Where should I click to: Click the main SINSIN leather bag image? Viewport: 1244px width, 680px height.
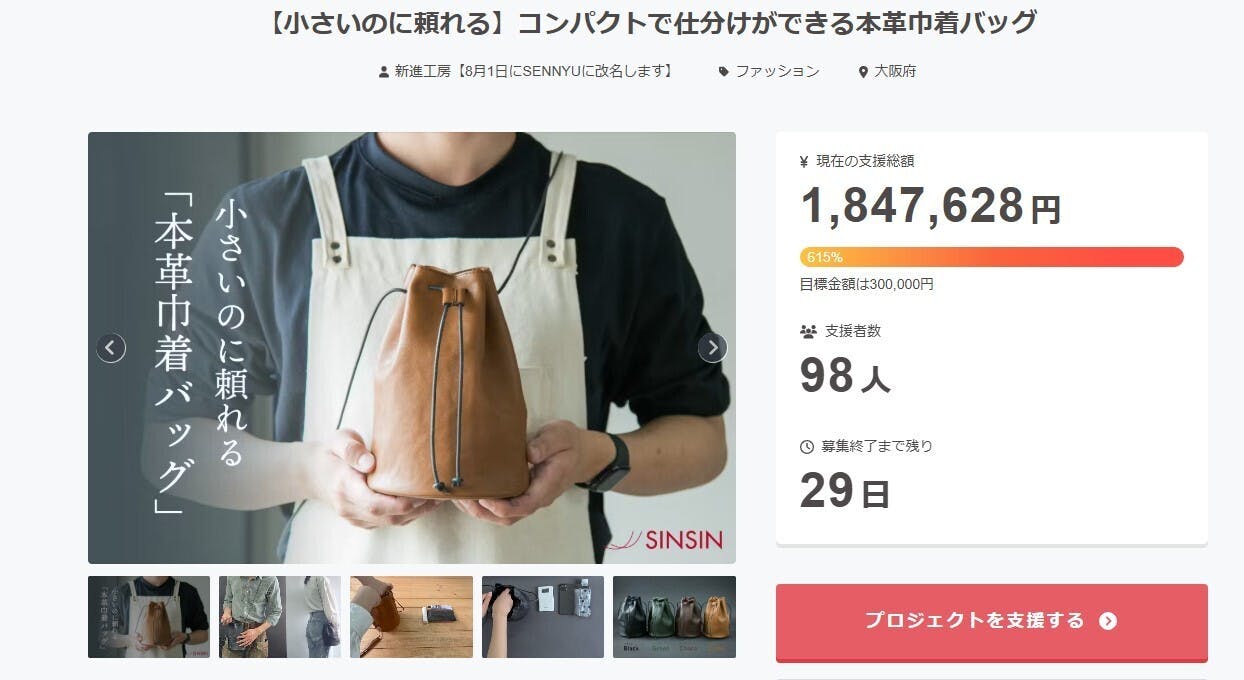(412, 348)
